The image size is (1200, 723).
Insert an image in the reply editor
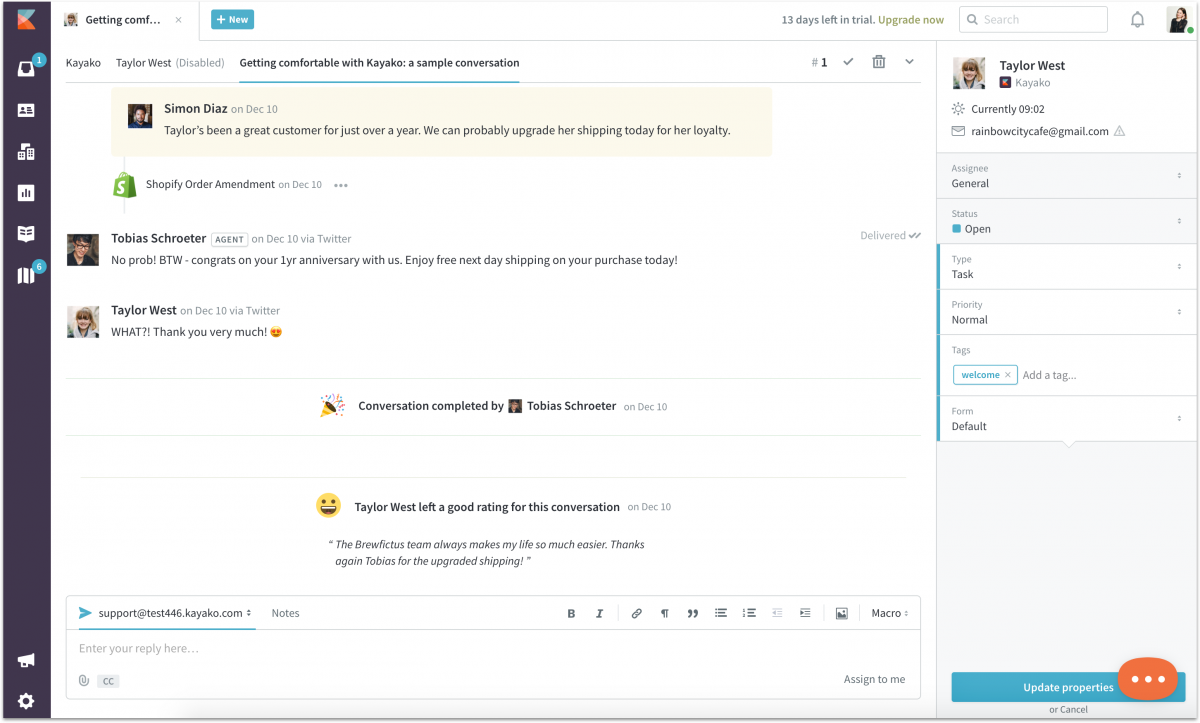tap(840, 613)
